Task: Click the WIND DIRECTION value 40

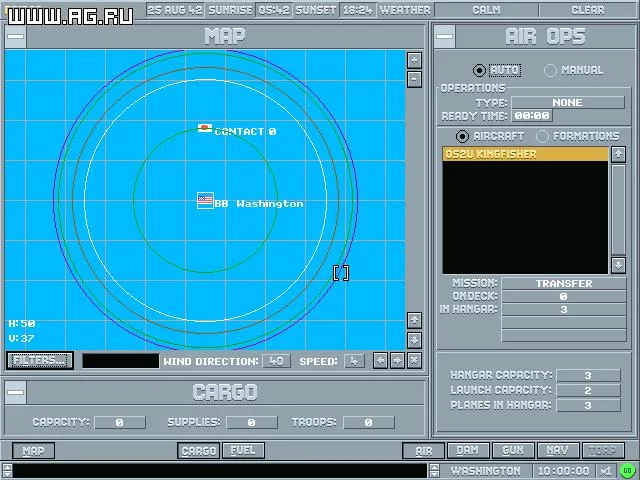Action: pos(276,361)
